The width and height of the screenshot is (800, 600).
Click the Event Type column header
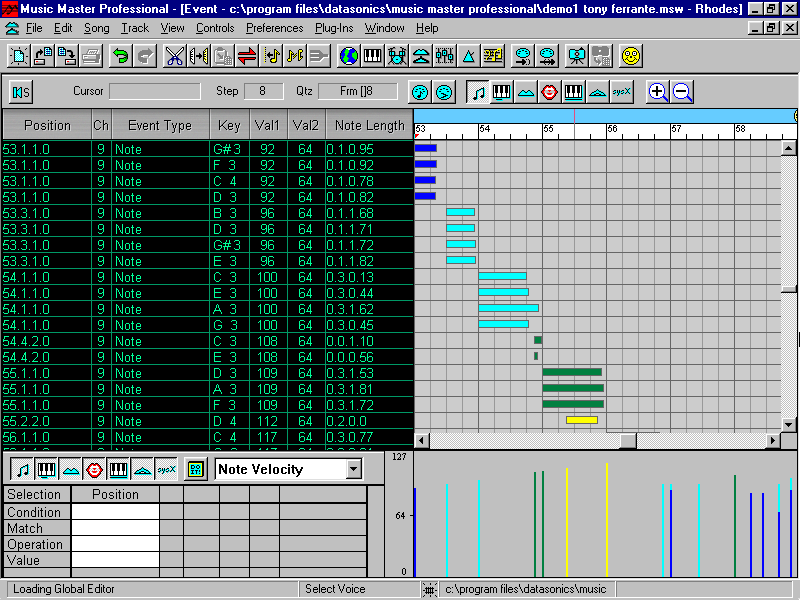(x=160, y=125)
